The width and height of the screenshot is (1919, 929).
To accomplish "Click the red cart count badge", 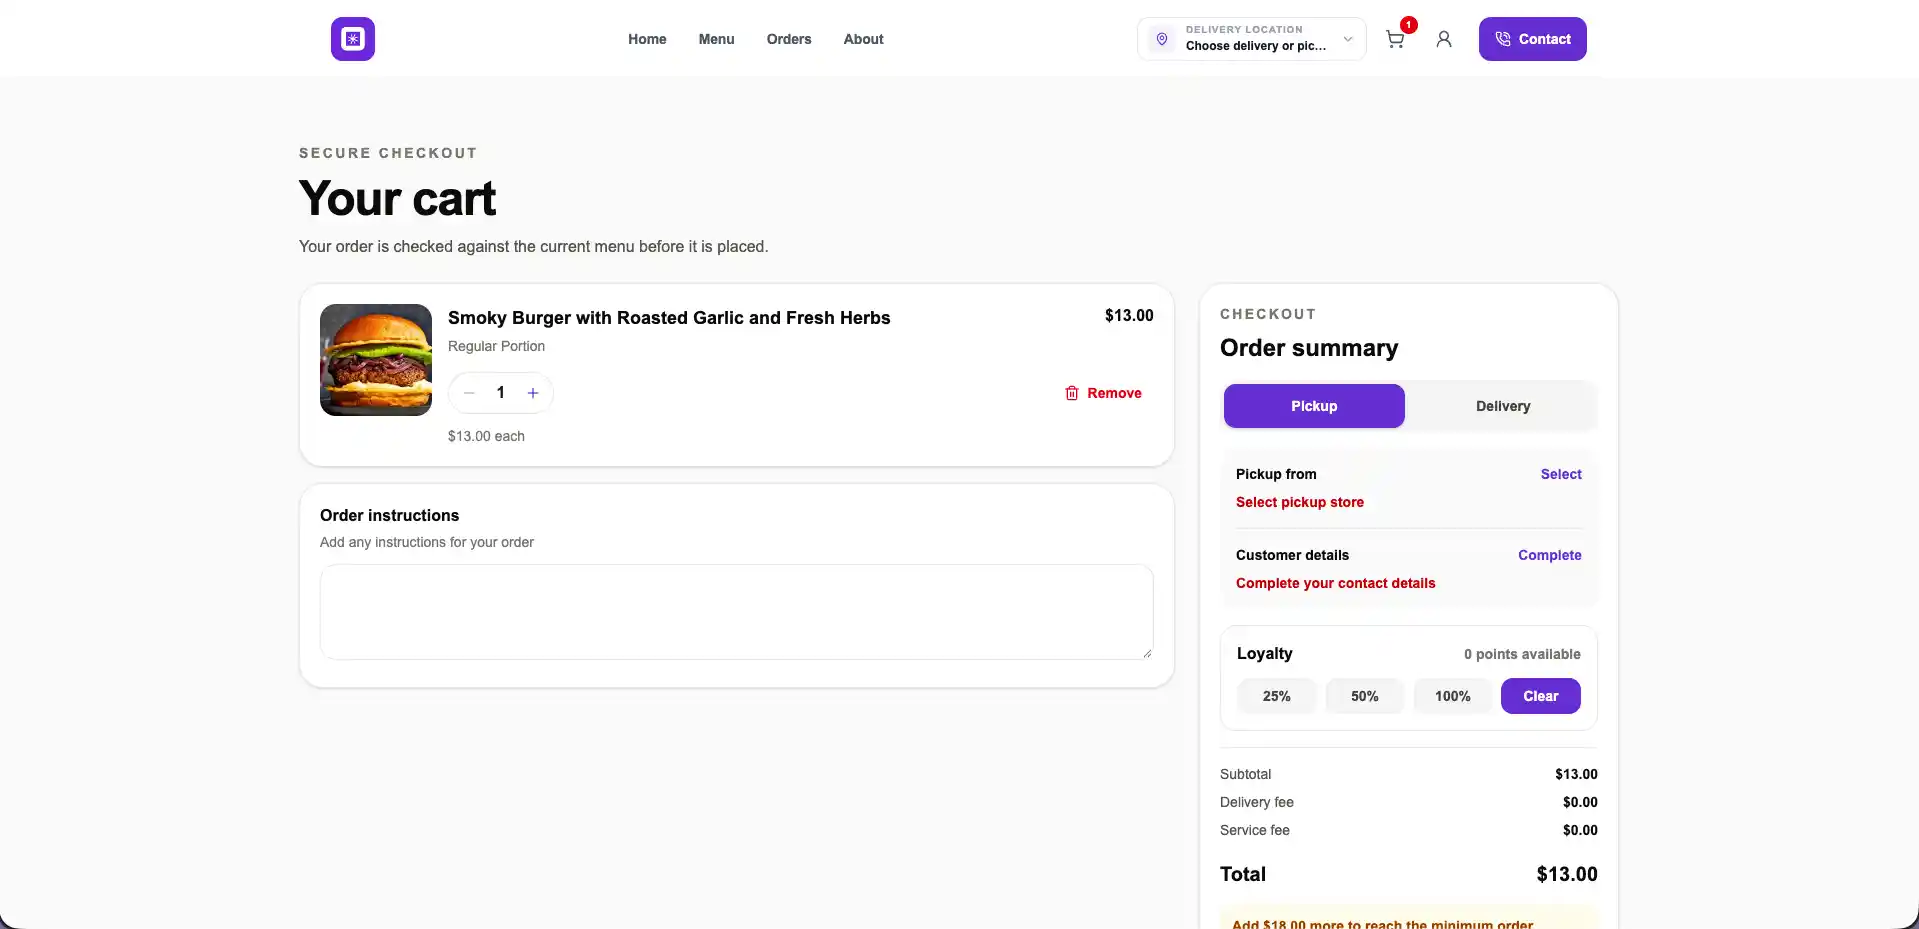I will point(1408,25).
